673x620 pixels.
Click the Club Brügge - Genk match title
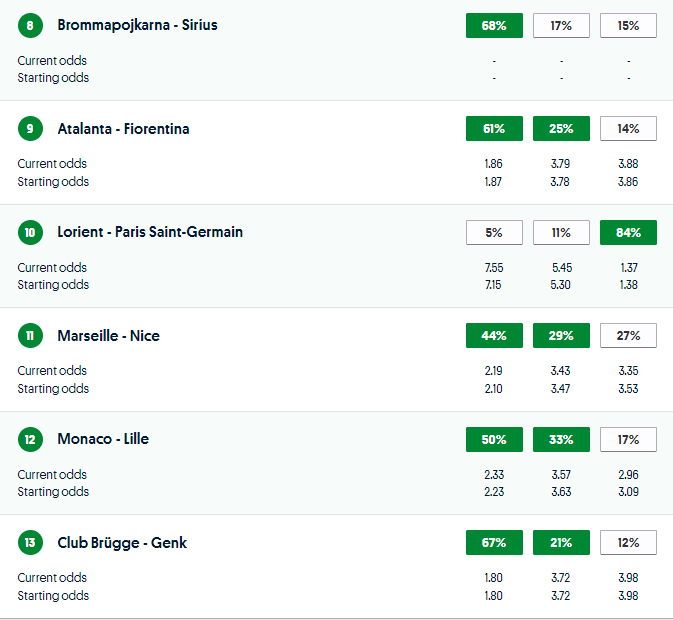(x=122, y=543)
